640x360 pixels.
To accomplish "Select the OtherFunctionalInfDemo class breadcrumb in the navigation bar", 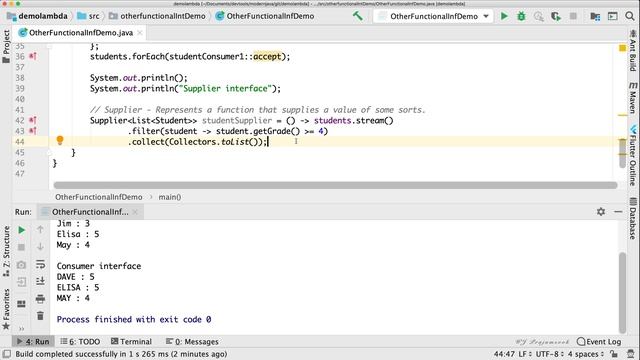I will (265, 16).
